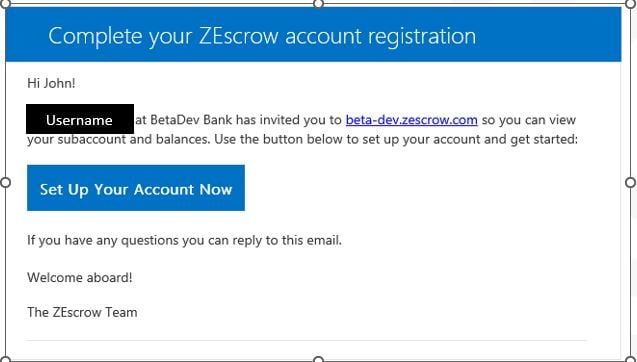This screenshot has height=362, width=637.
Task: Click the Welcome aboard! line
Action: pos(80,277)
